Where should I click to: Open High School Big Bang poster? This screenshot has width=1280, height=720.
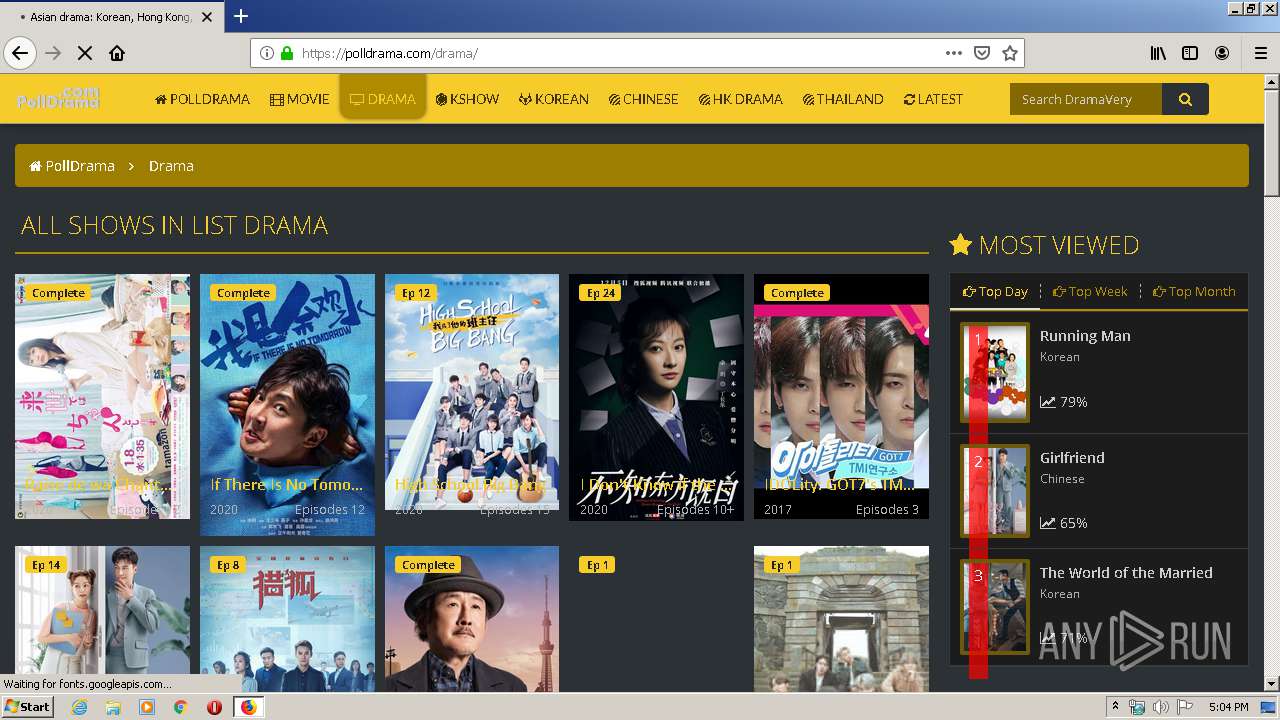pyautogui.click(x=472, y=393)
